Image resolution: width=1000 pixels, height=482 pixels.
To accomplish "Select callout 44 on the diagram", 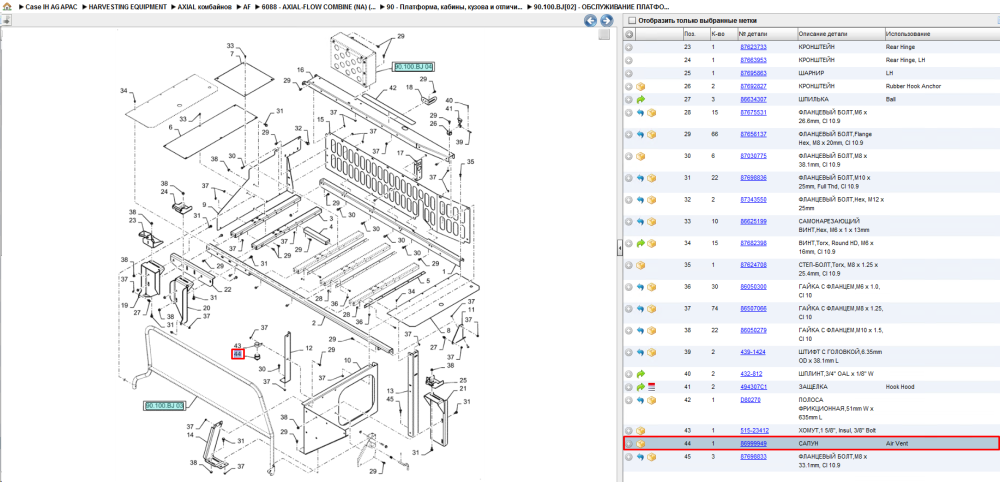I will point(238,354).
